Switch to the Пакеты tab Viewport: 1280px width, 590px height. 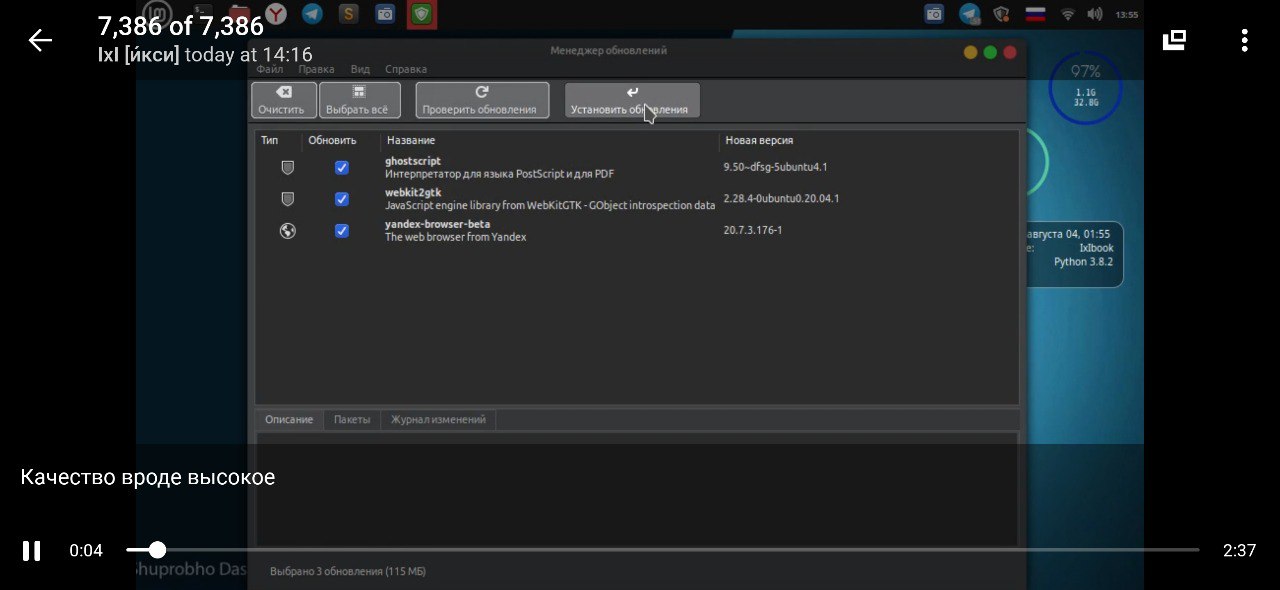(x=352, y=420)
